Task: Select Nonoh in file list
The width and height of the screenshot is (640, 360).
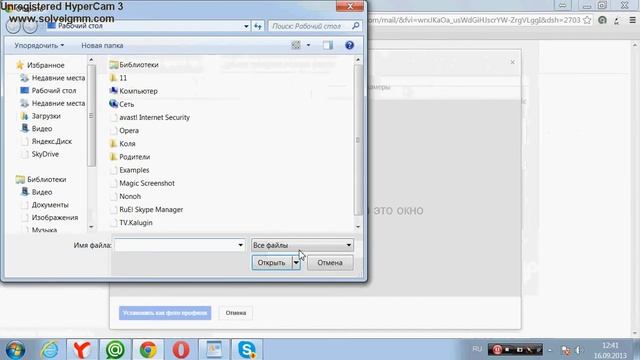Action: tap(130, 196)
